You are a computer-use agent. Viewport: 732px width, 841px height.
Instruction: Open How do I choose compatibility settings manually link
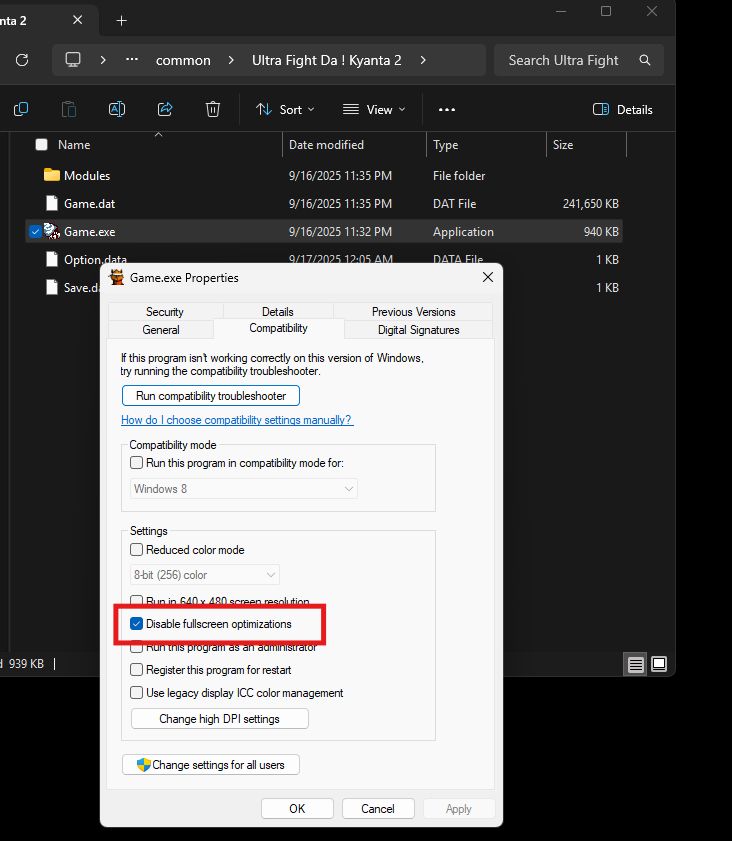click(237, 420)
